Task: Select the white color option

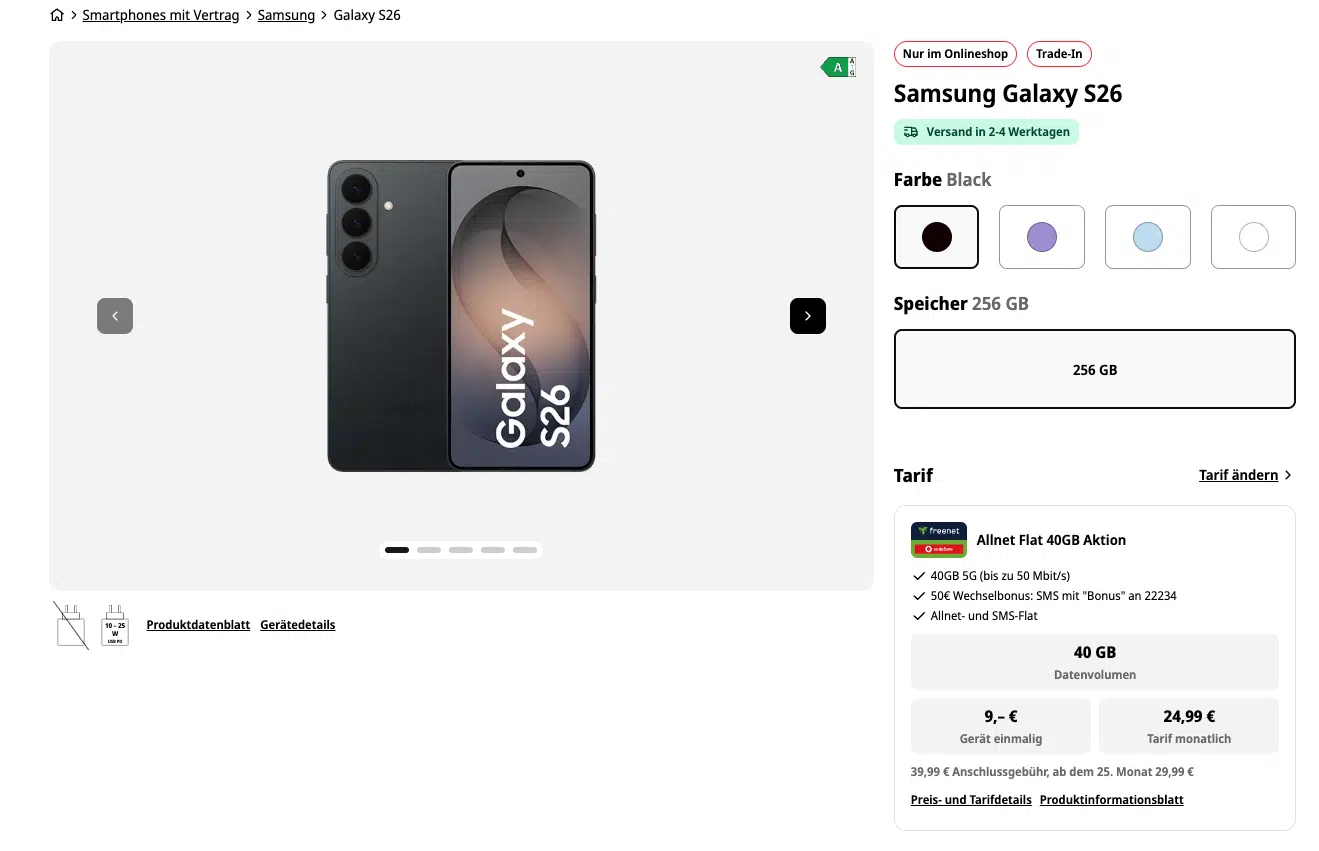Action: [1253, 237]
